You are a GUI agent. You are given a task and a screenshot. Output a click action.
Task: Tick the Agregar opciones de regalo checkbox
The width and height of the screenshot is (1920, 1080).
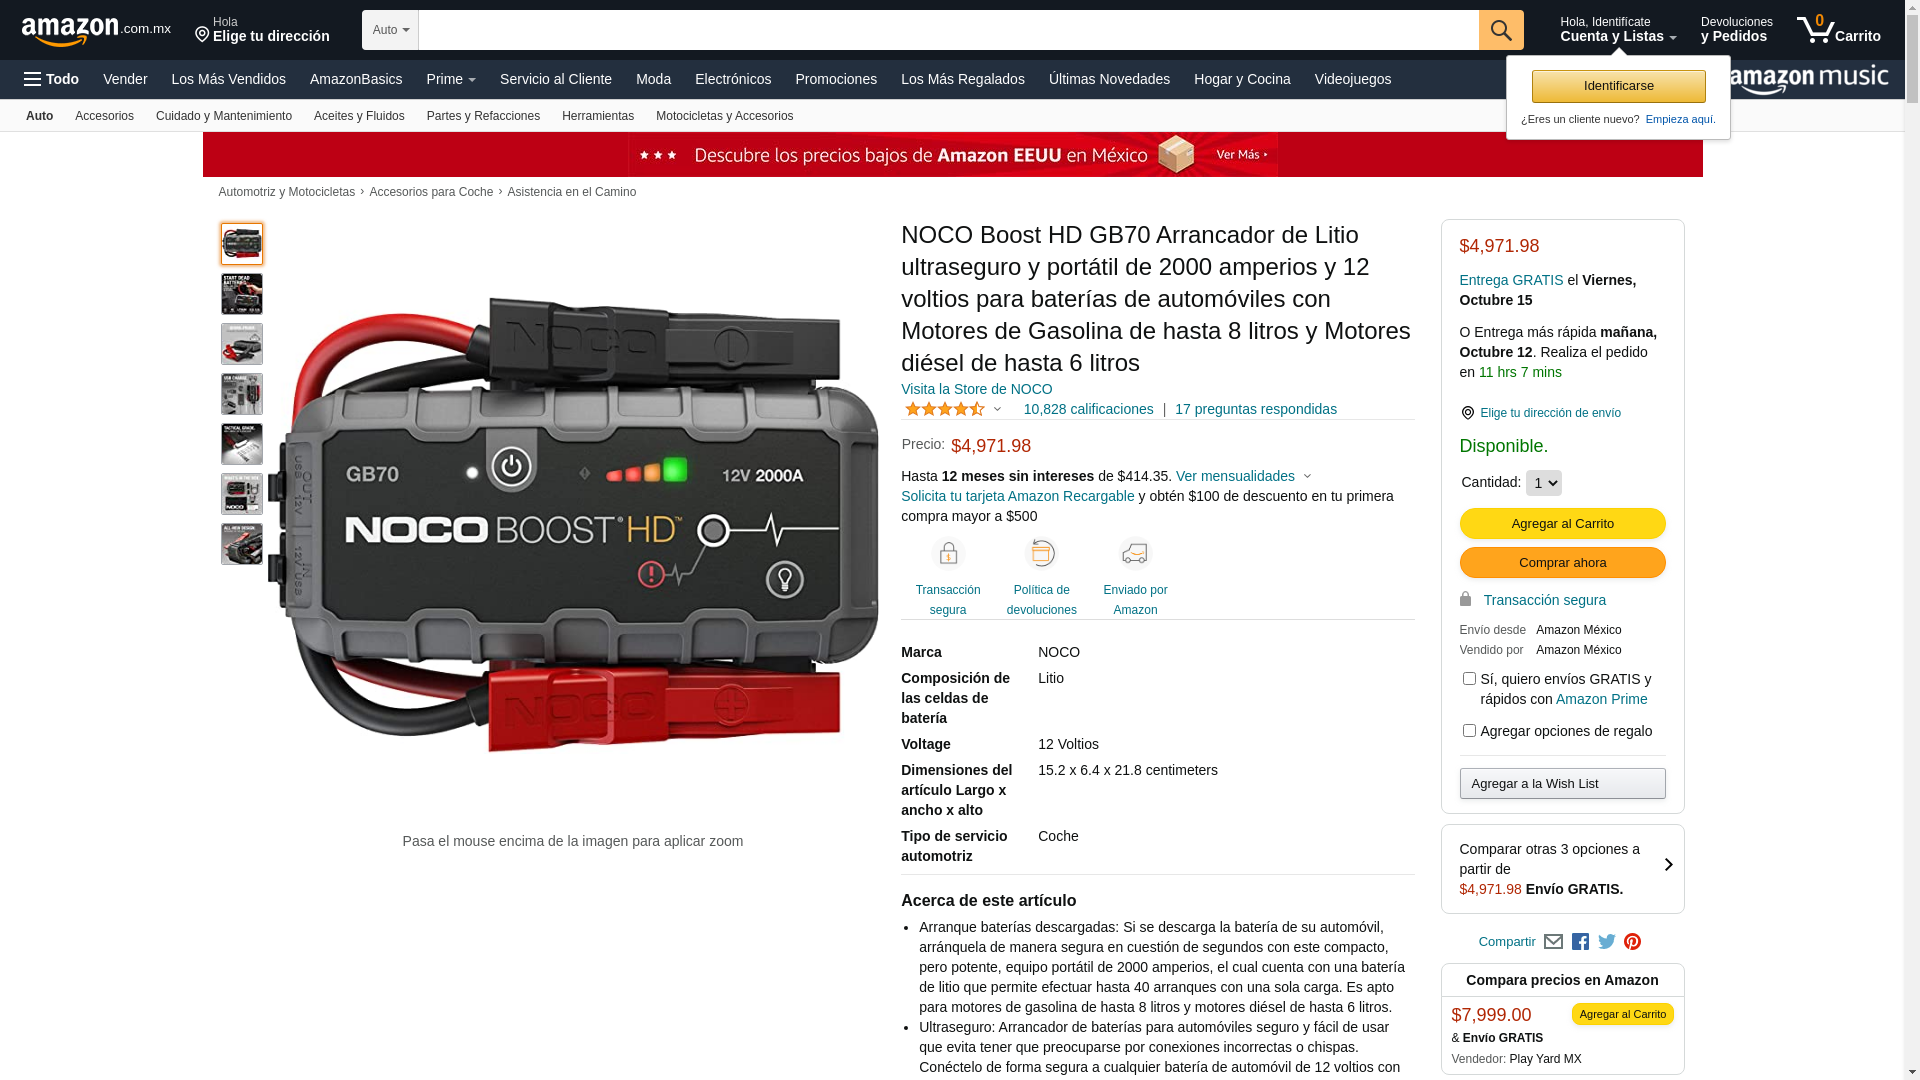[x=1469, y=731]
